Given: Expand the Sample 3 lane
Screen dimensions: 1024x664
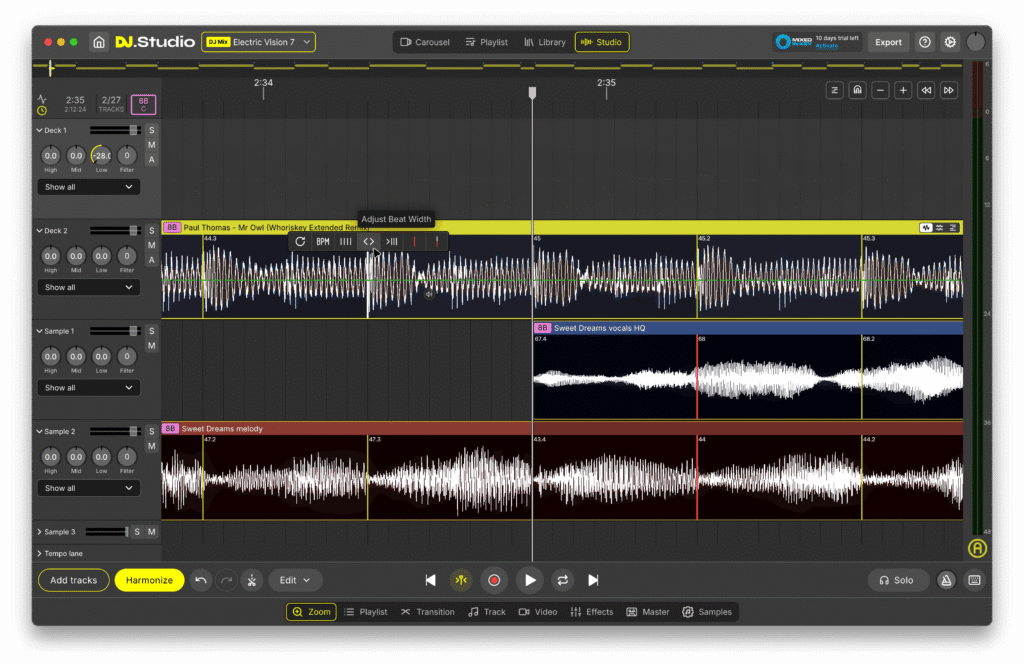Looking at the screenshot, I should click(39, 532).
